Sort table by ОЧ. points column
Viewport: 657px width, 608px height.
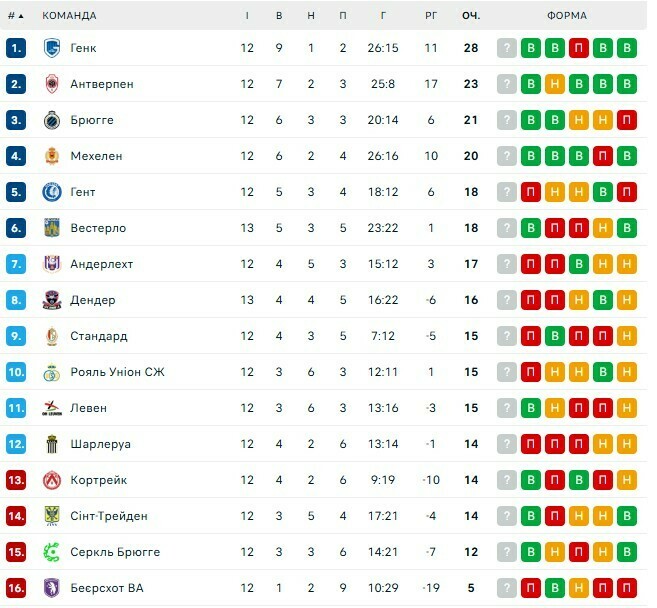pyautogui.click(x=471, y=16)
